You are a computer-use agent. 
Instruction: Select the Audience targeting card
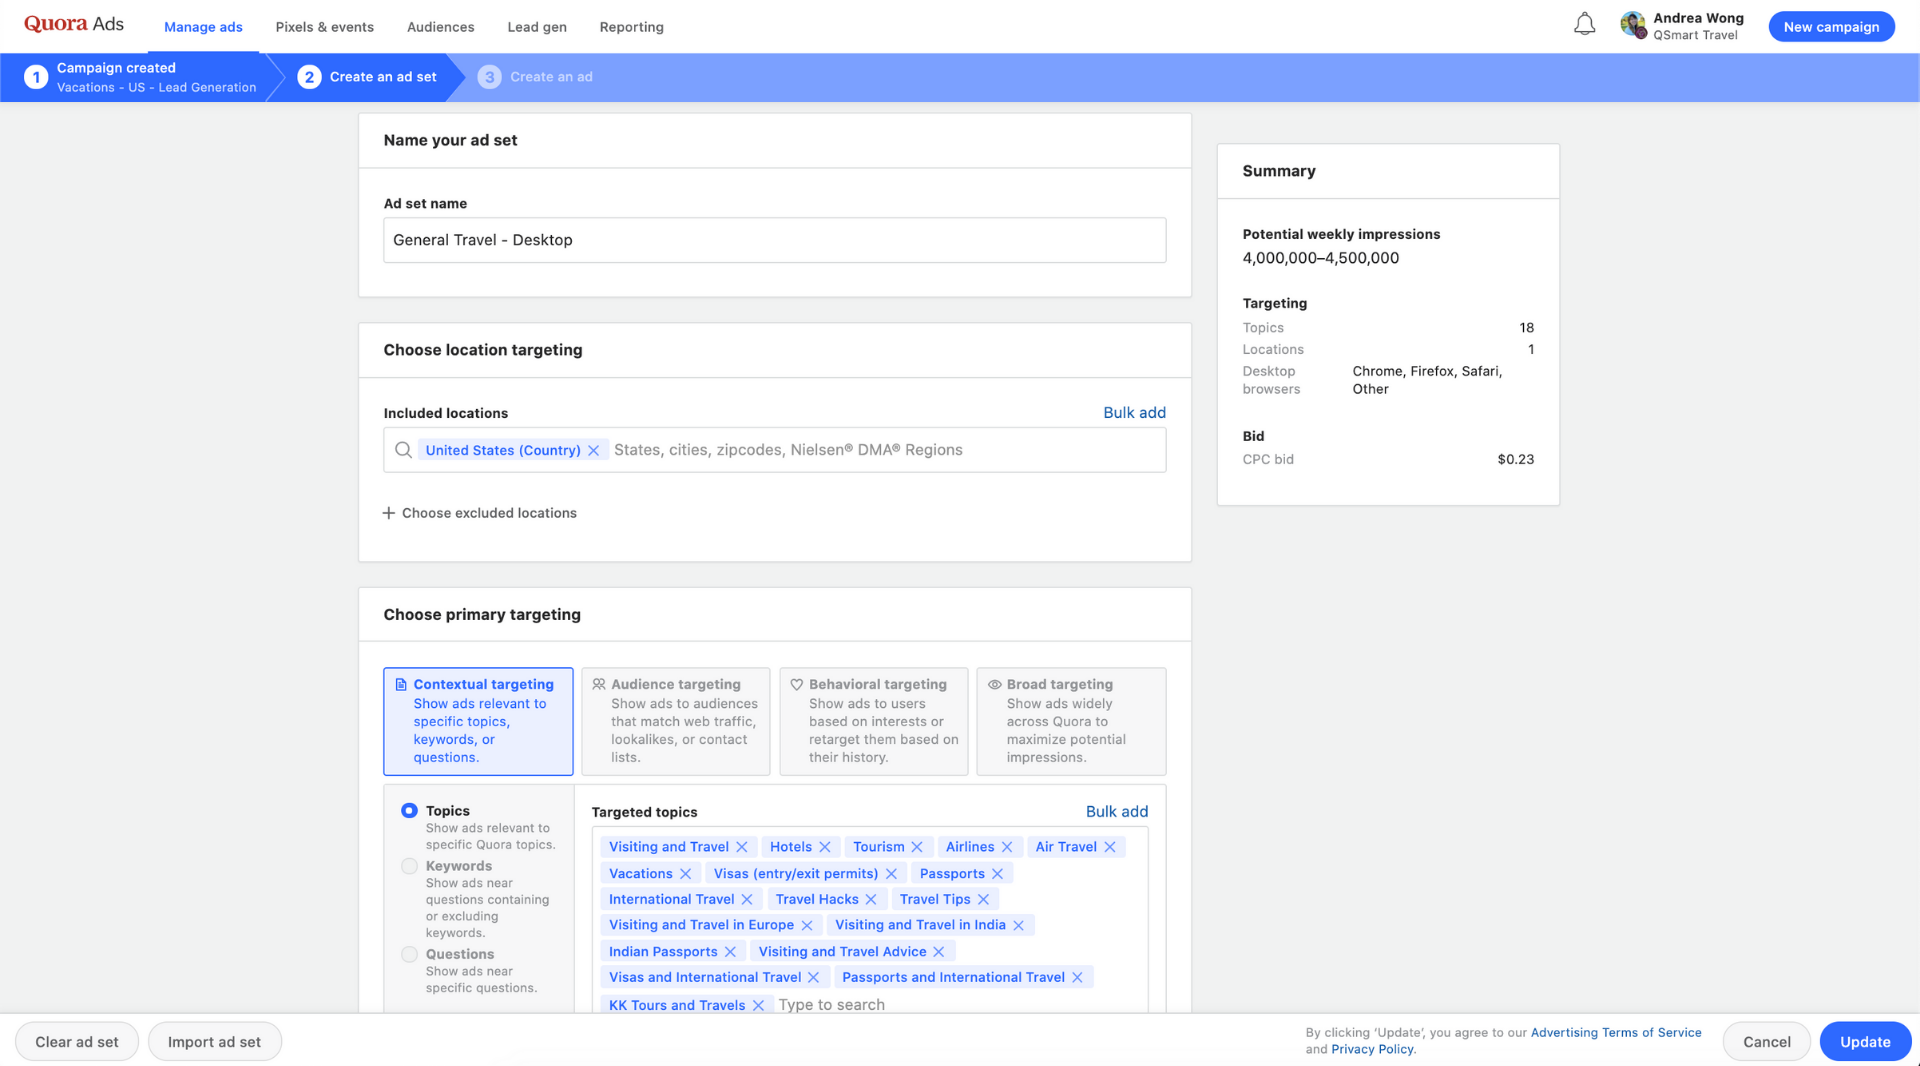(675, 721)
